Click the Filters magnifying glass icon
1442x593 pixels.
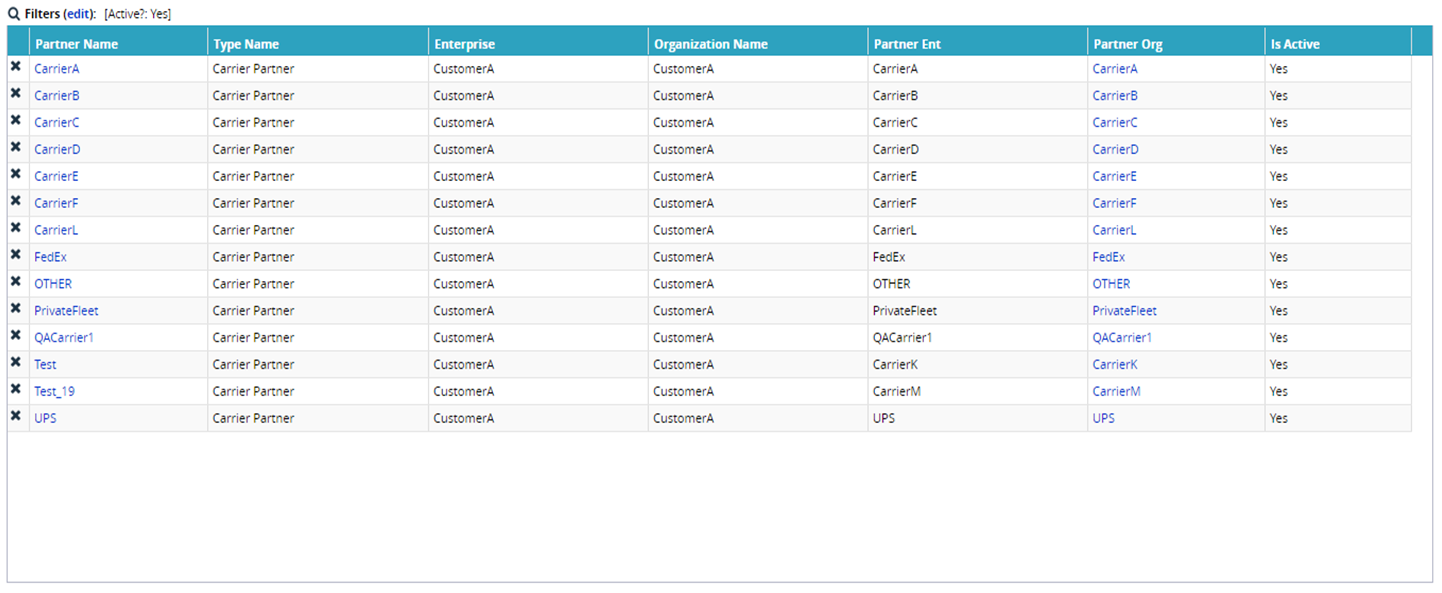pos(14,14)
